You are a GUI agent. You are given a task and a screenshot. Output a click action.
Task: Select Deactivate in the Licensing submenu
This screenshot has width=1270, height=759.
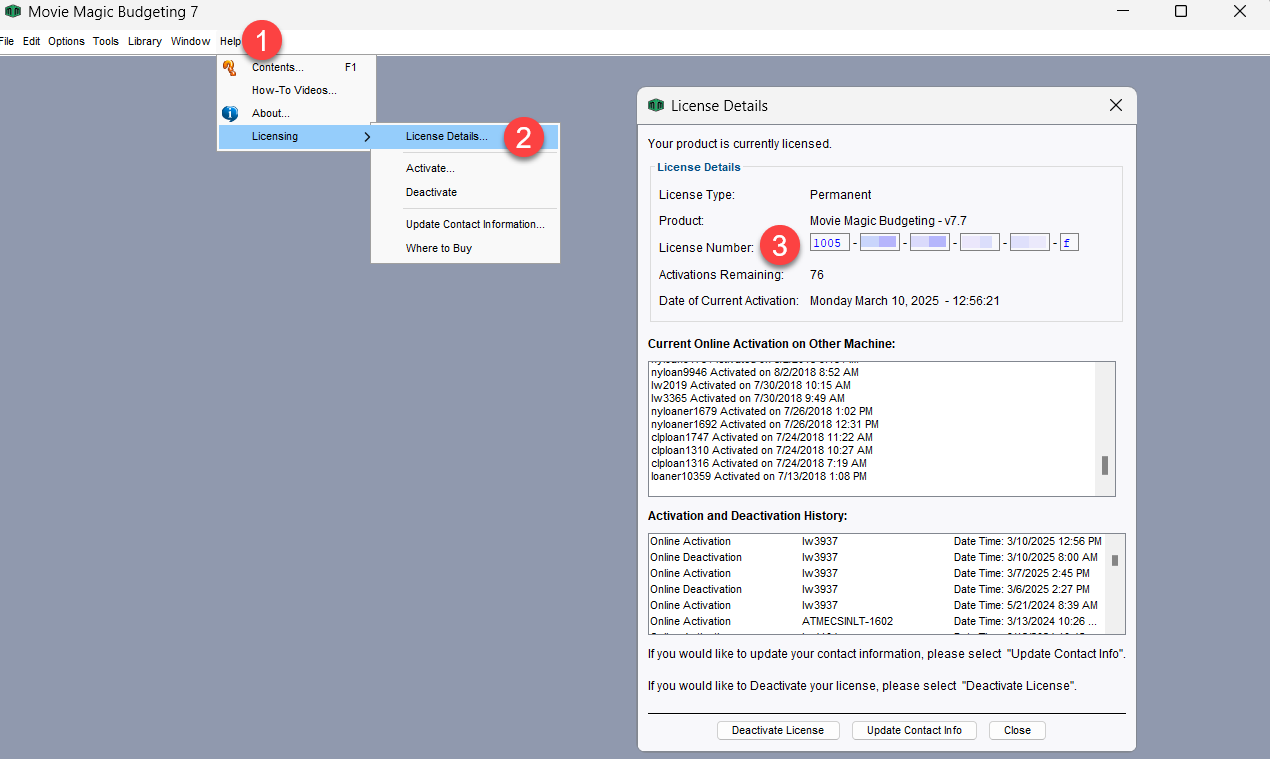click(x=465, y=192)
